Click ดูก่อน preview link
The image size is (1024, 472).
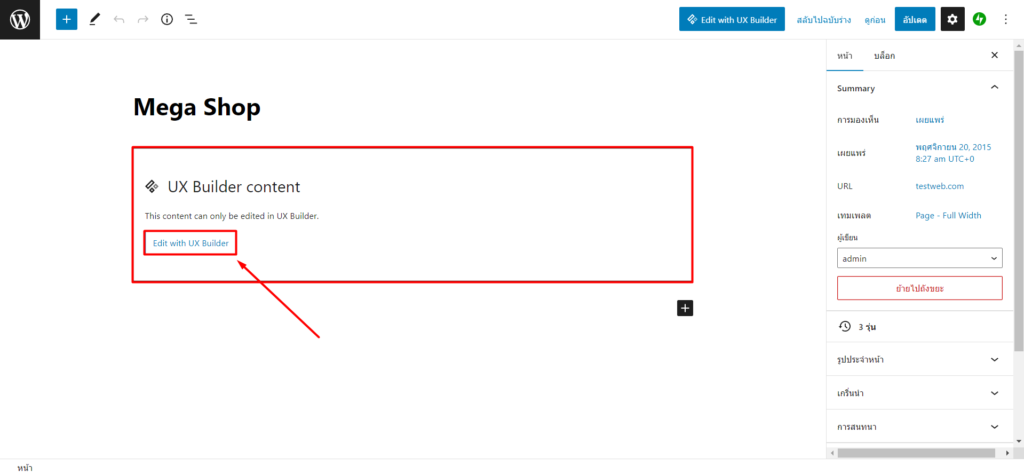pos(874,20)
